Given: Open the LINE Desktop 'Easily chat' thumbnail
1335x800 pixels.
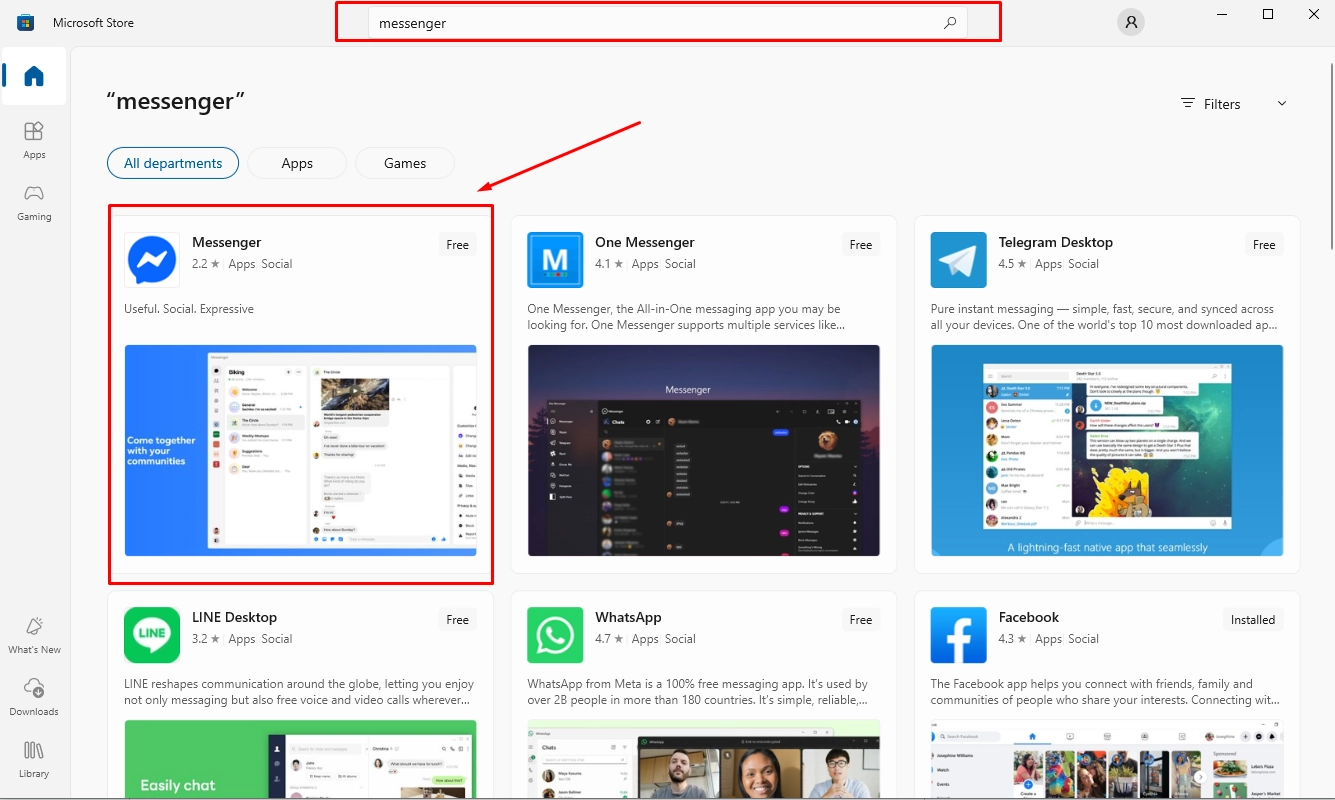Looking at the screenshot, I should [x=301, y=759].
